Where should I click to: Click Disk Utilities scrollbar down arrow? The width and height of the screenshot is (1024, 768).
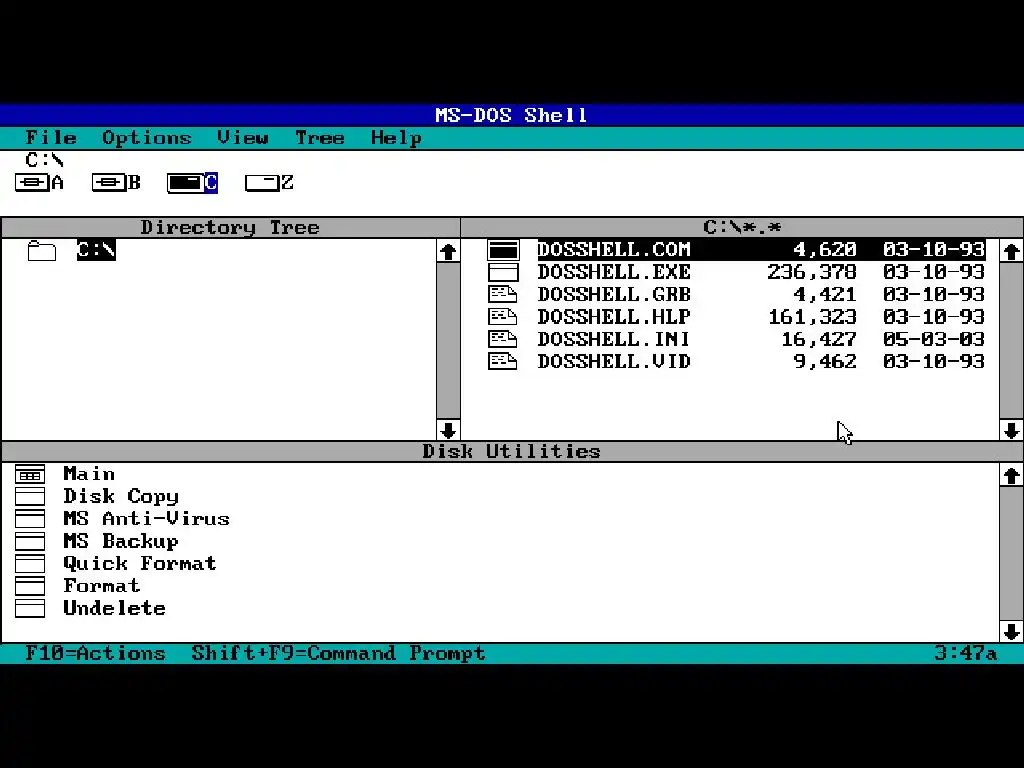1012,632
